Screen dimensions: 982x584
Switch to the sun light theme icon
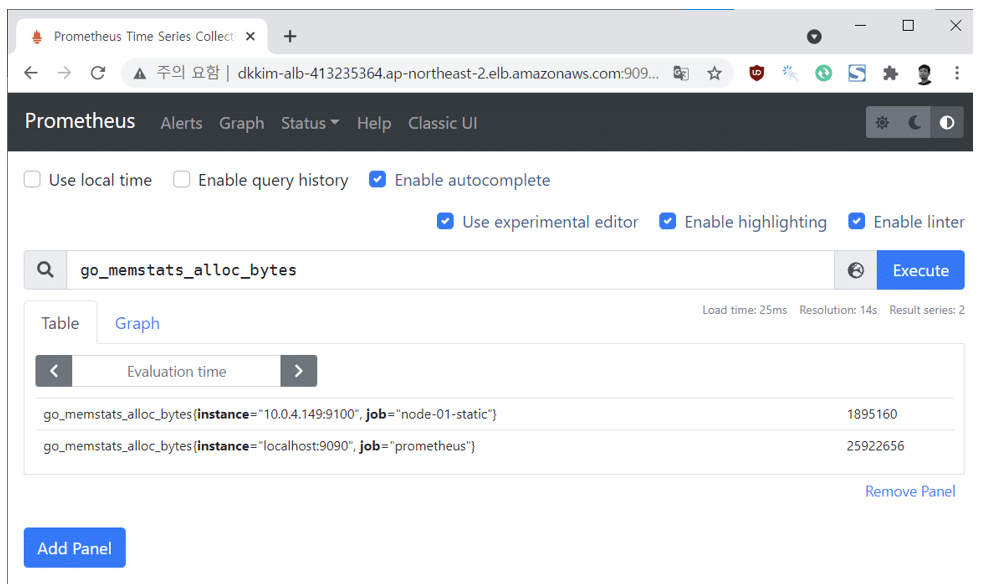coord(882,122)
